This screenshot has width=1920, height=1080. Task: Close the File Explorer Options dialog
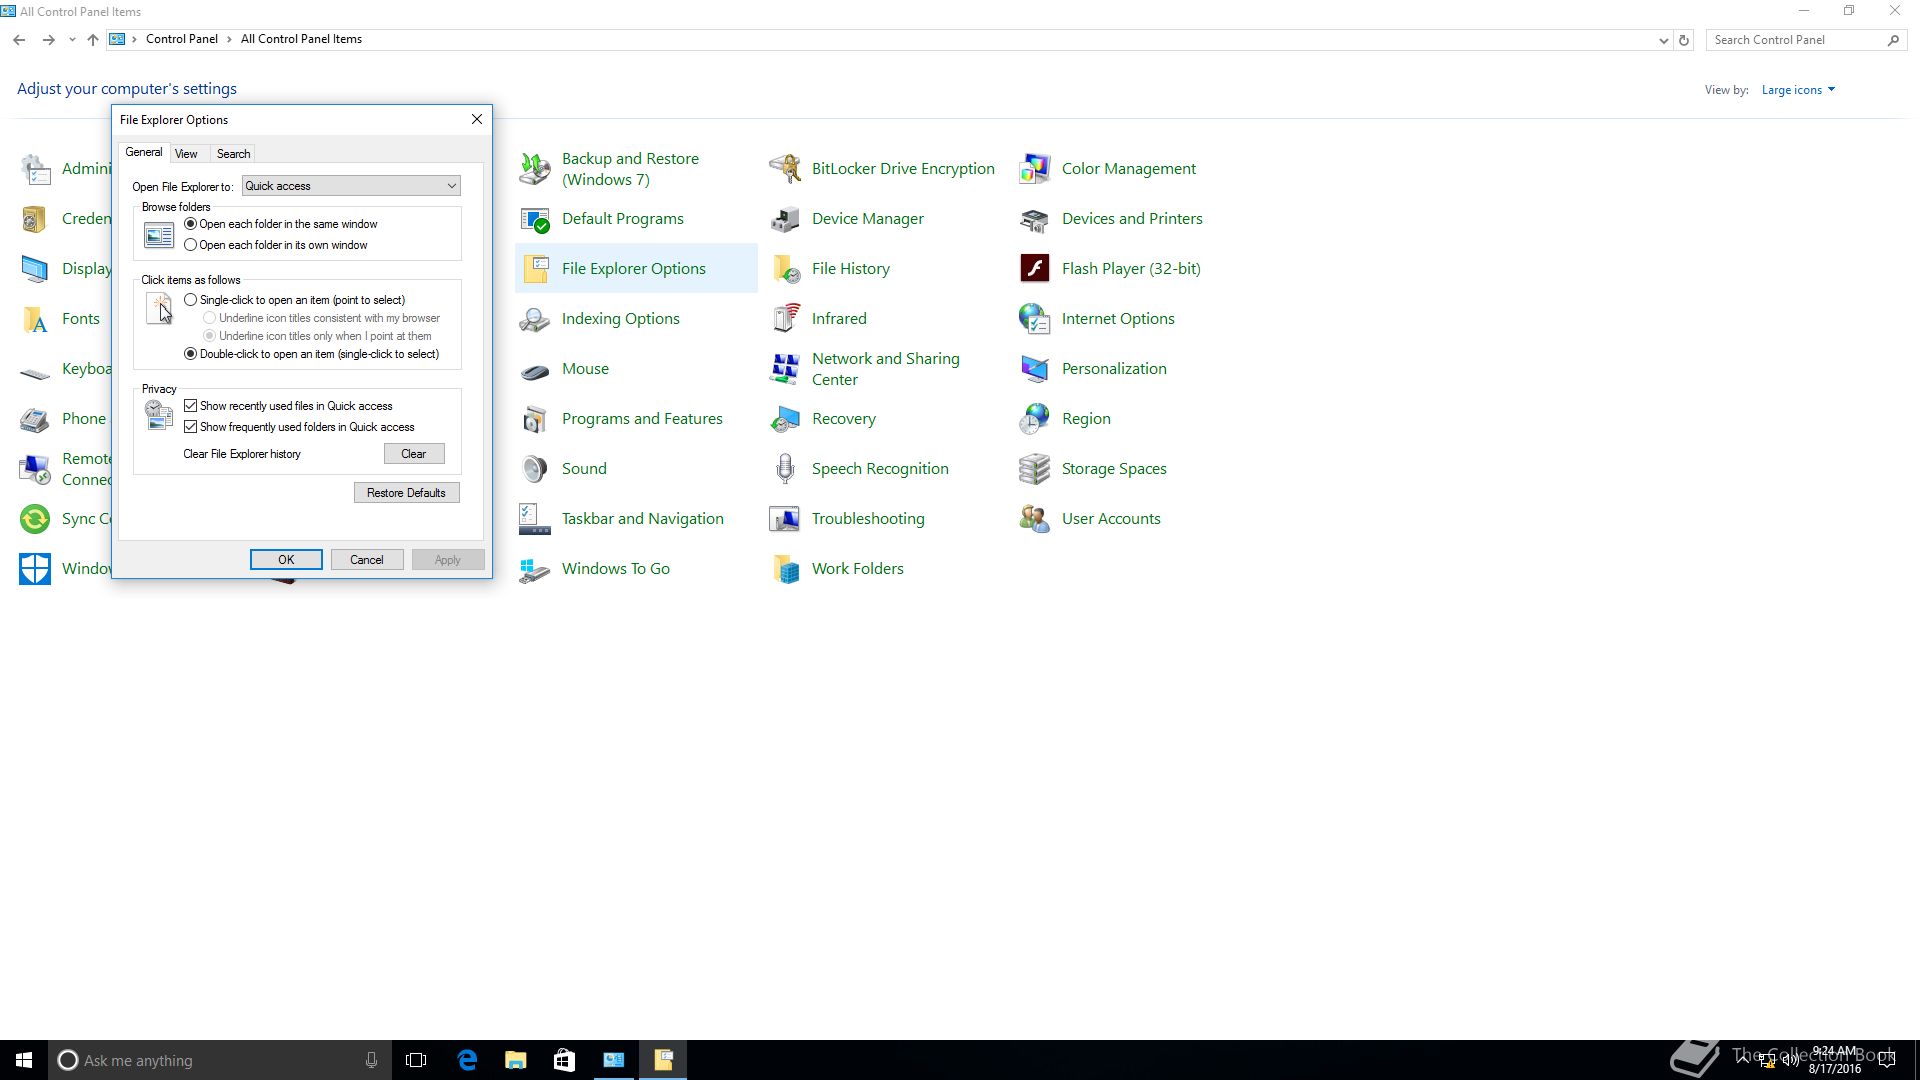tap(477, 119)
